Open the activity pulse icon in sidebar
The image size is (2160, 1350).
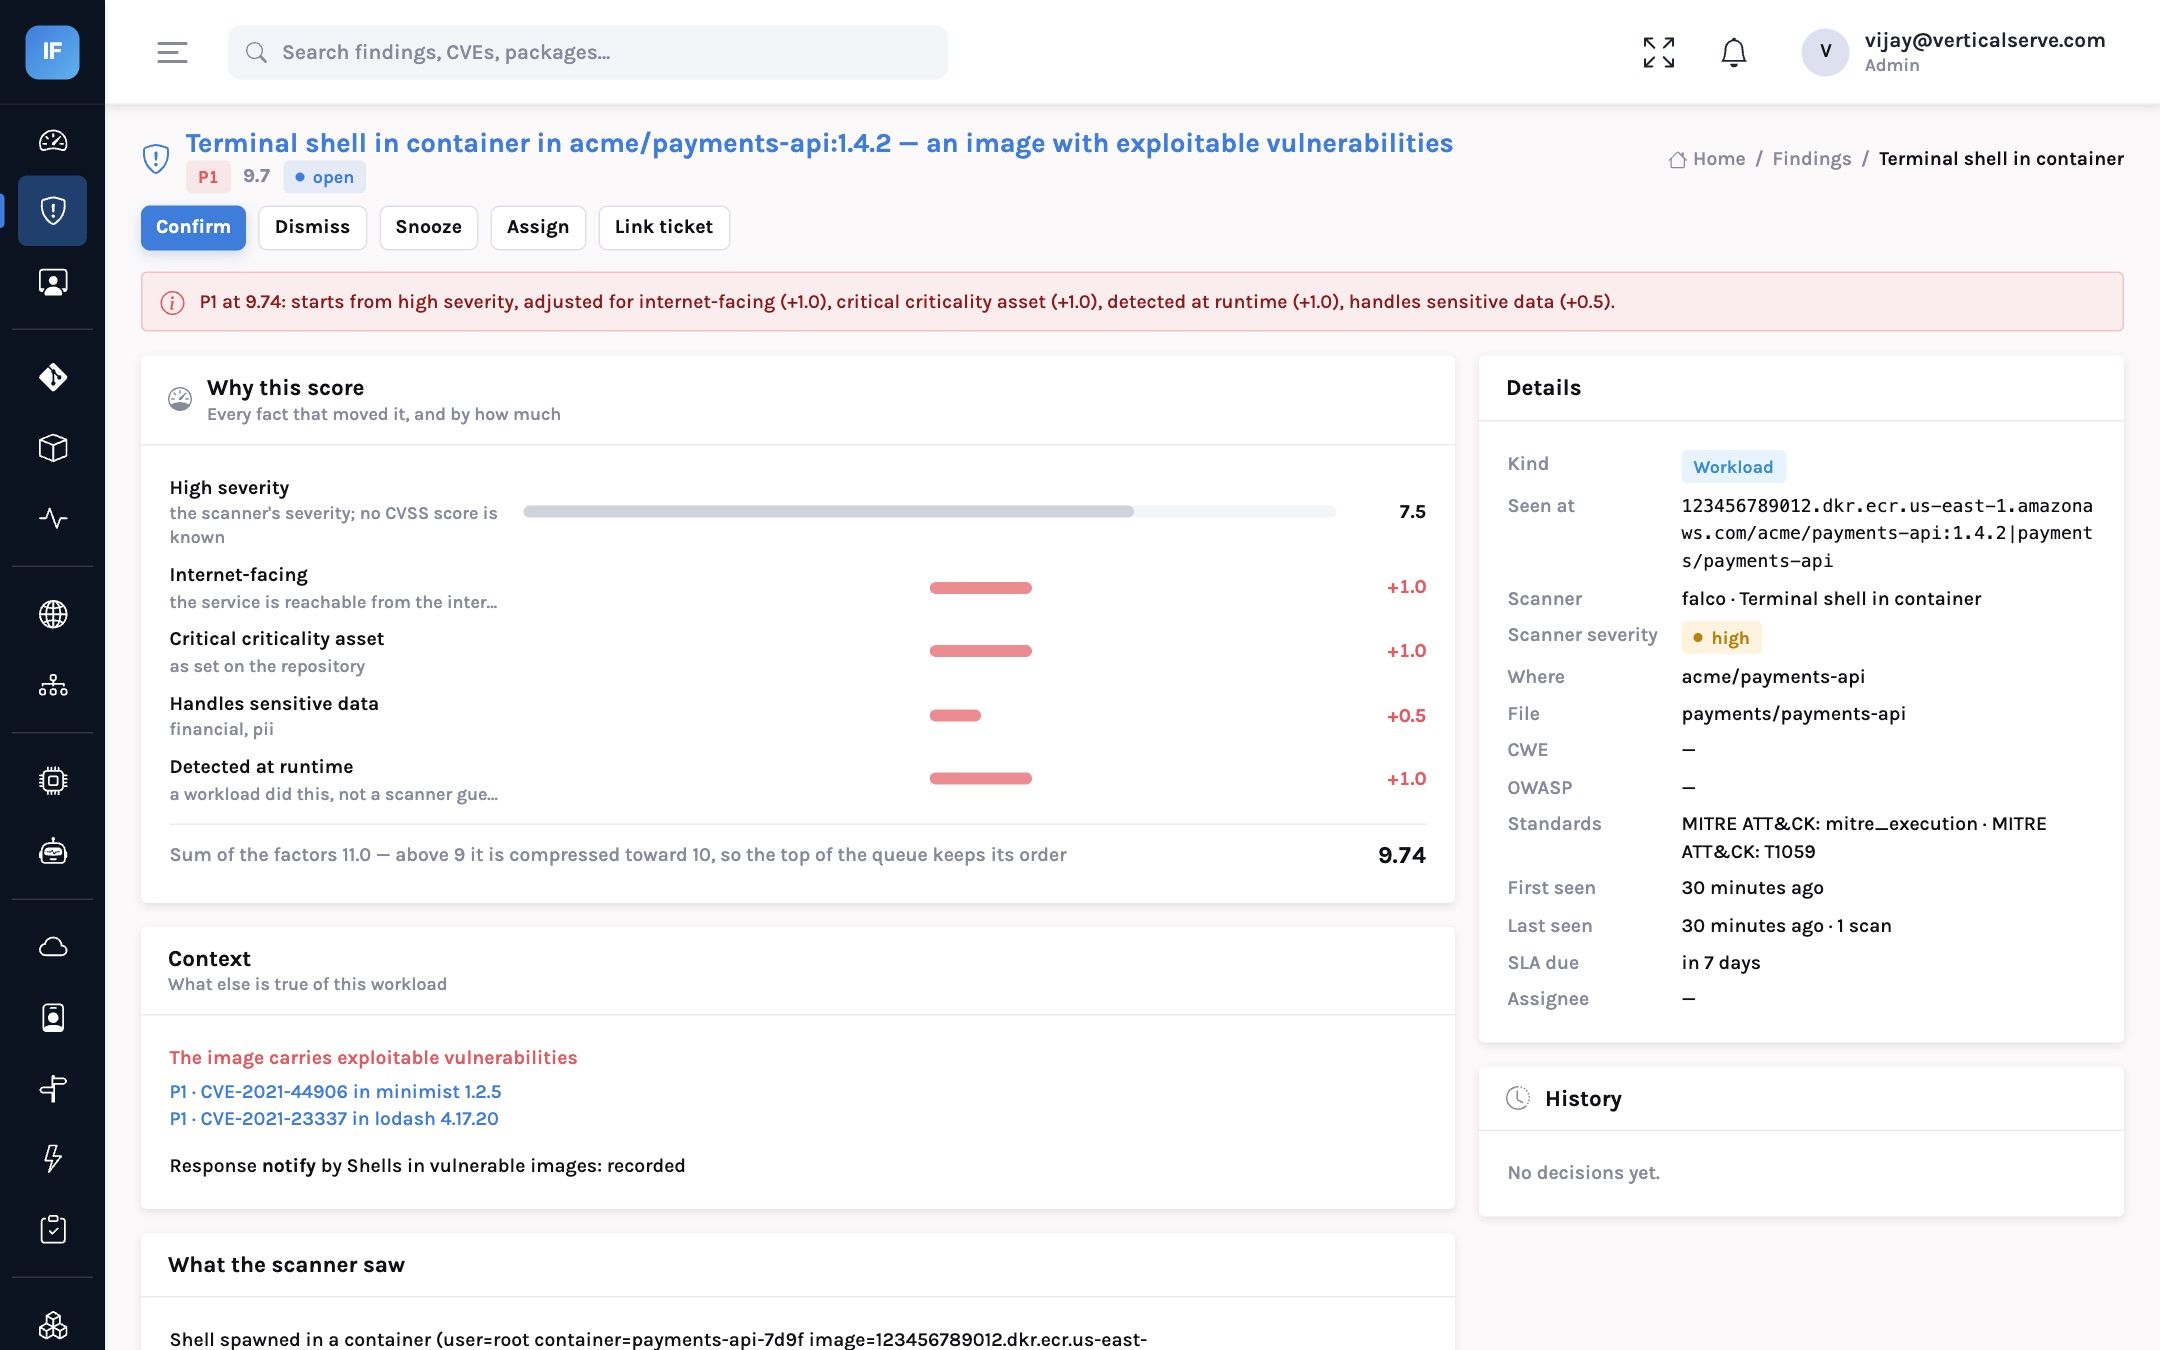pyautogui.click(x=53, y=518)
